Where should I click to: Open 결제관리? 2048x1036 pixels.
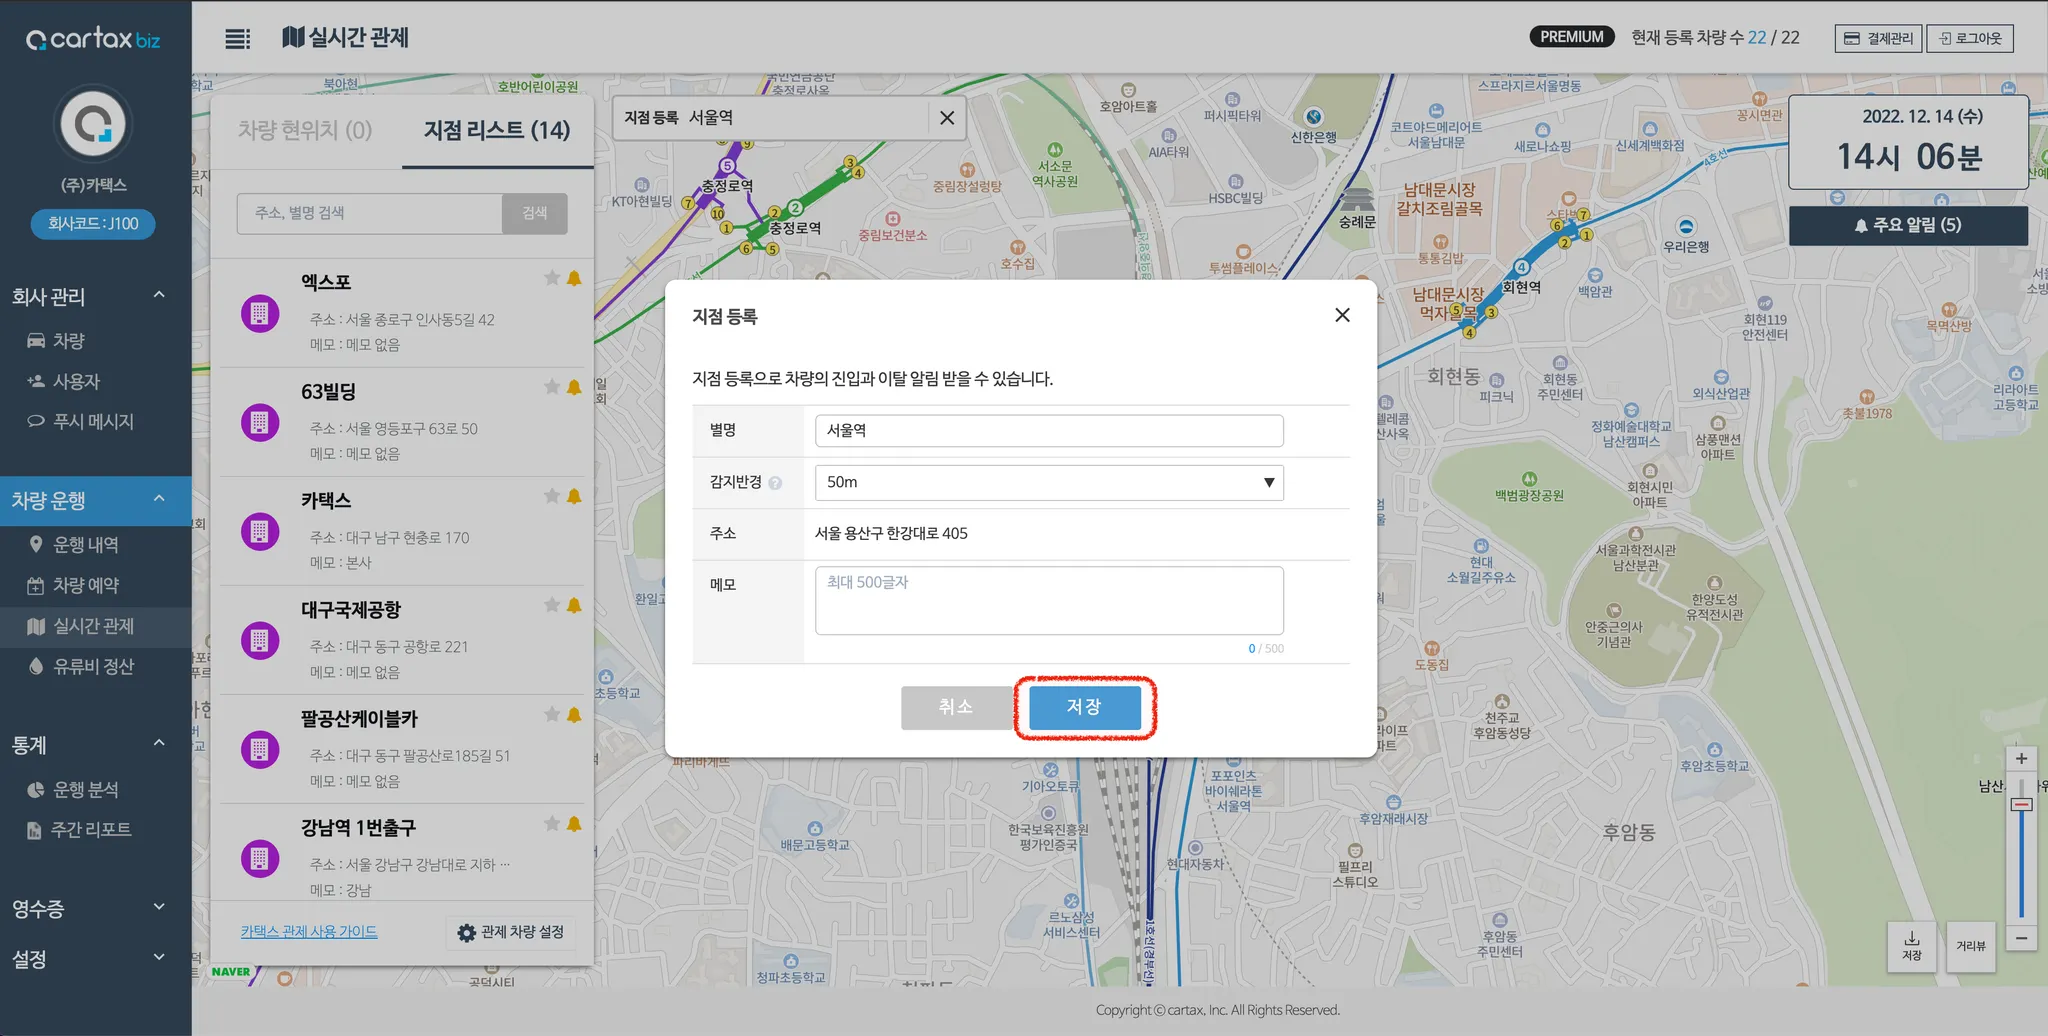tap(1878, 38)
